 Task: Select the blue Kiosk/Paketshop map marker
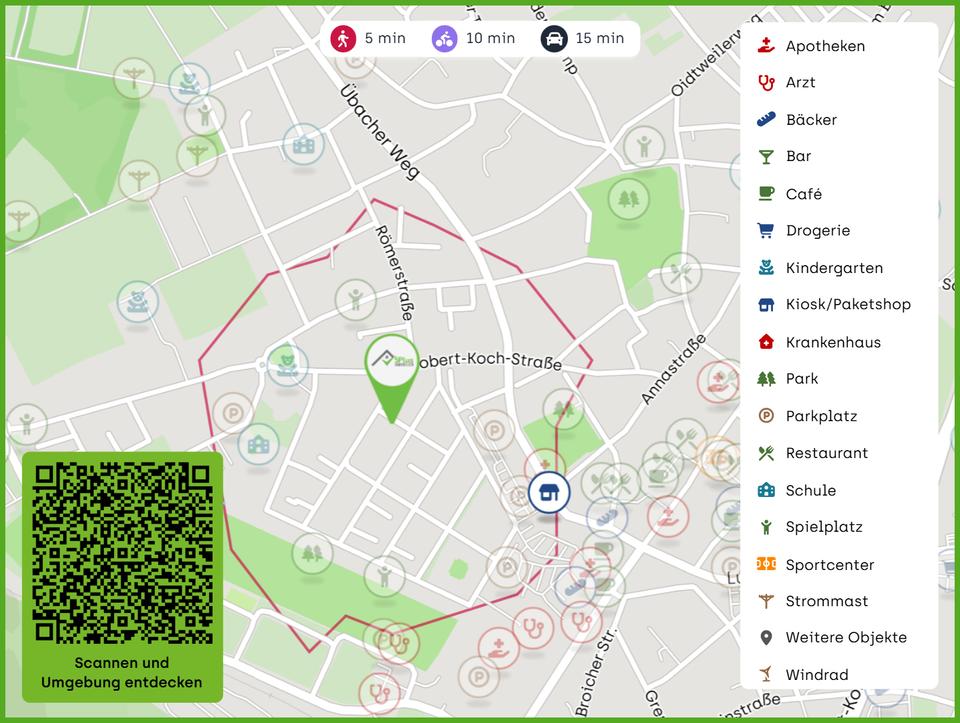[548, 492]
